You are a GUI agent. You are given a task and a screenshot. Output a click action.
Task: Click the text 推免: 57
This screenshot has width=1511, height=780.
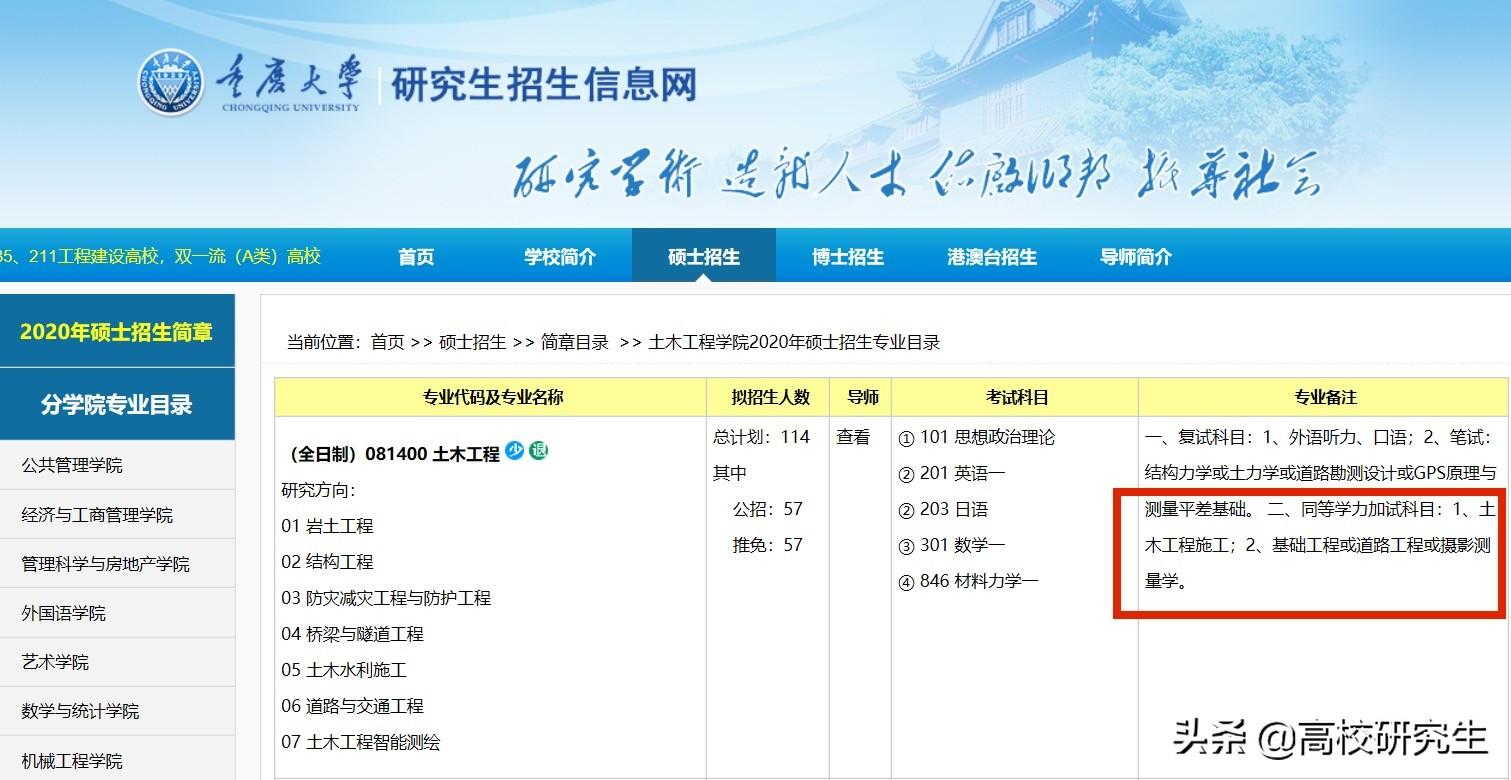768,545
